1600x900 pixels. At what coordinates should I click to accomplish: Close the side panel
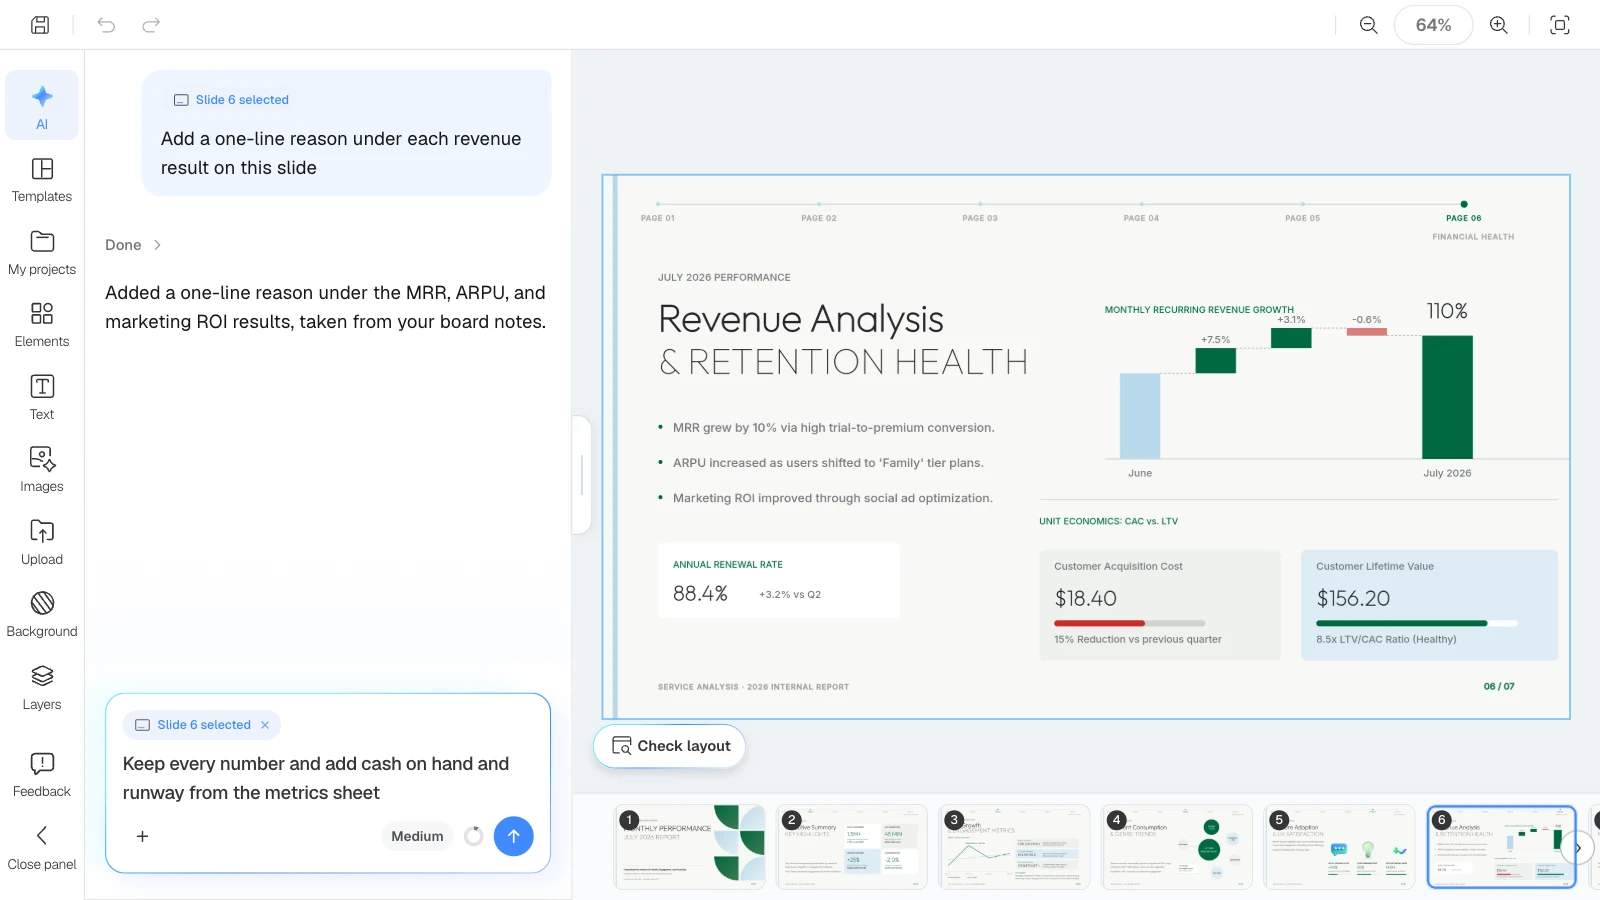pyautogui.click(x=42, y=847)
